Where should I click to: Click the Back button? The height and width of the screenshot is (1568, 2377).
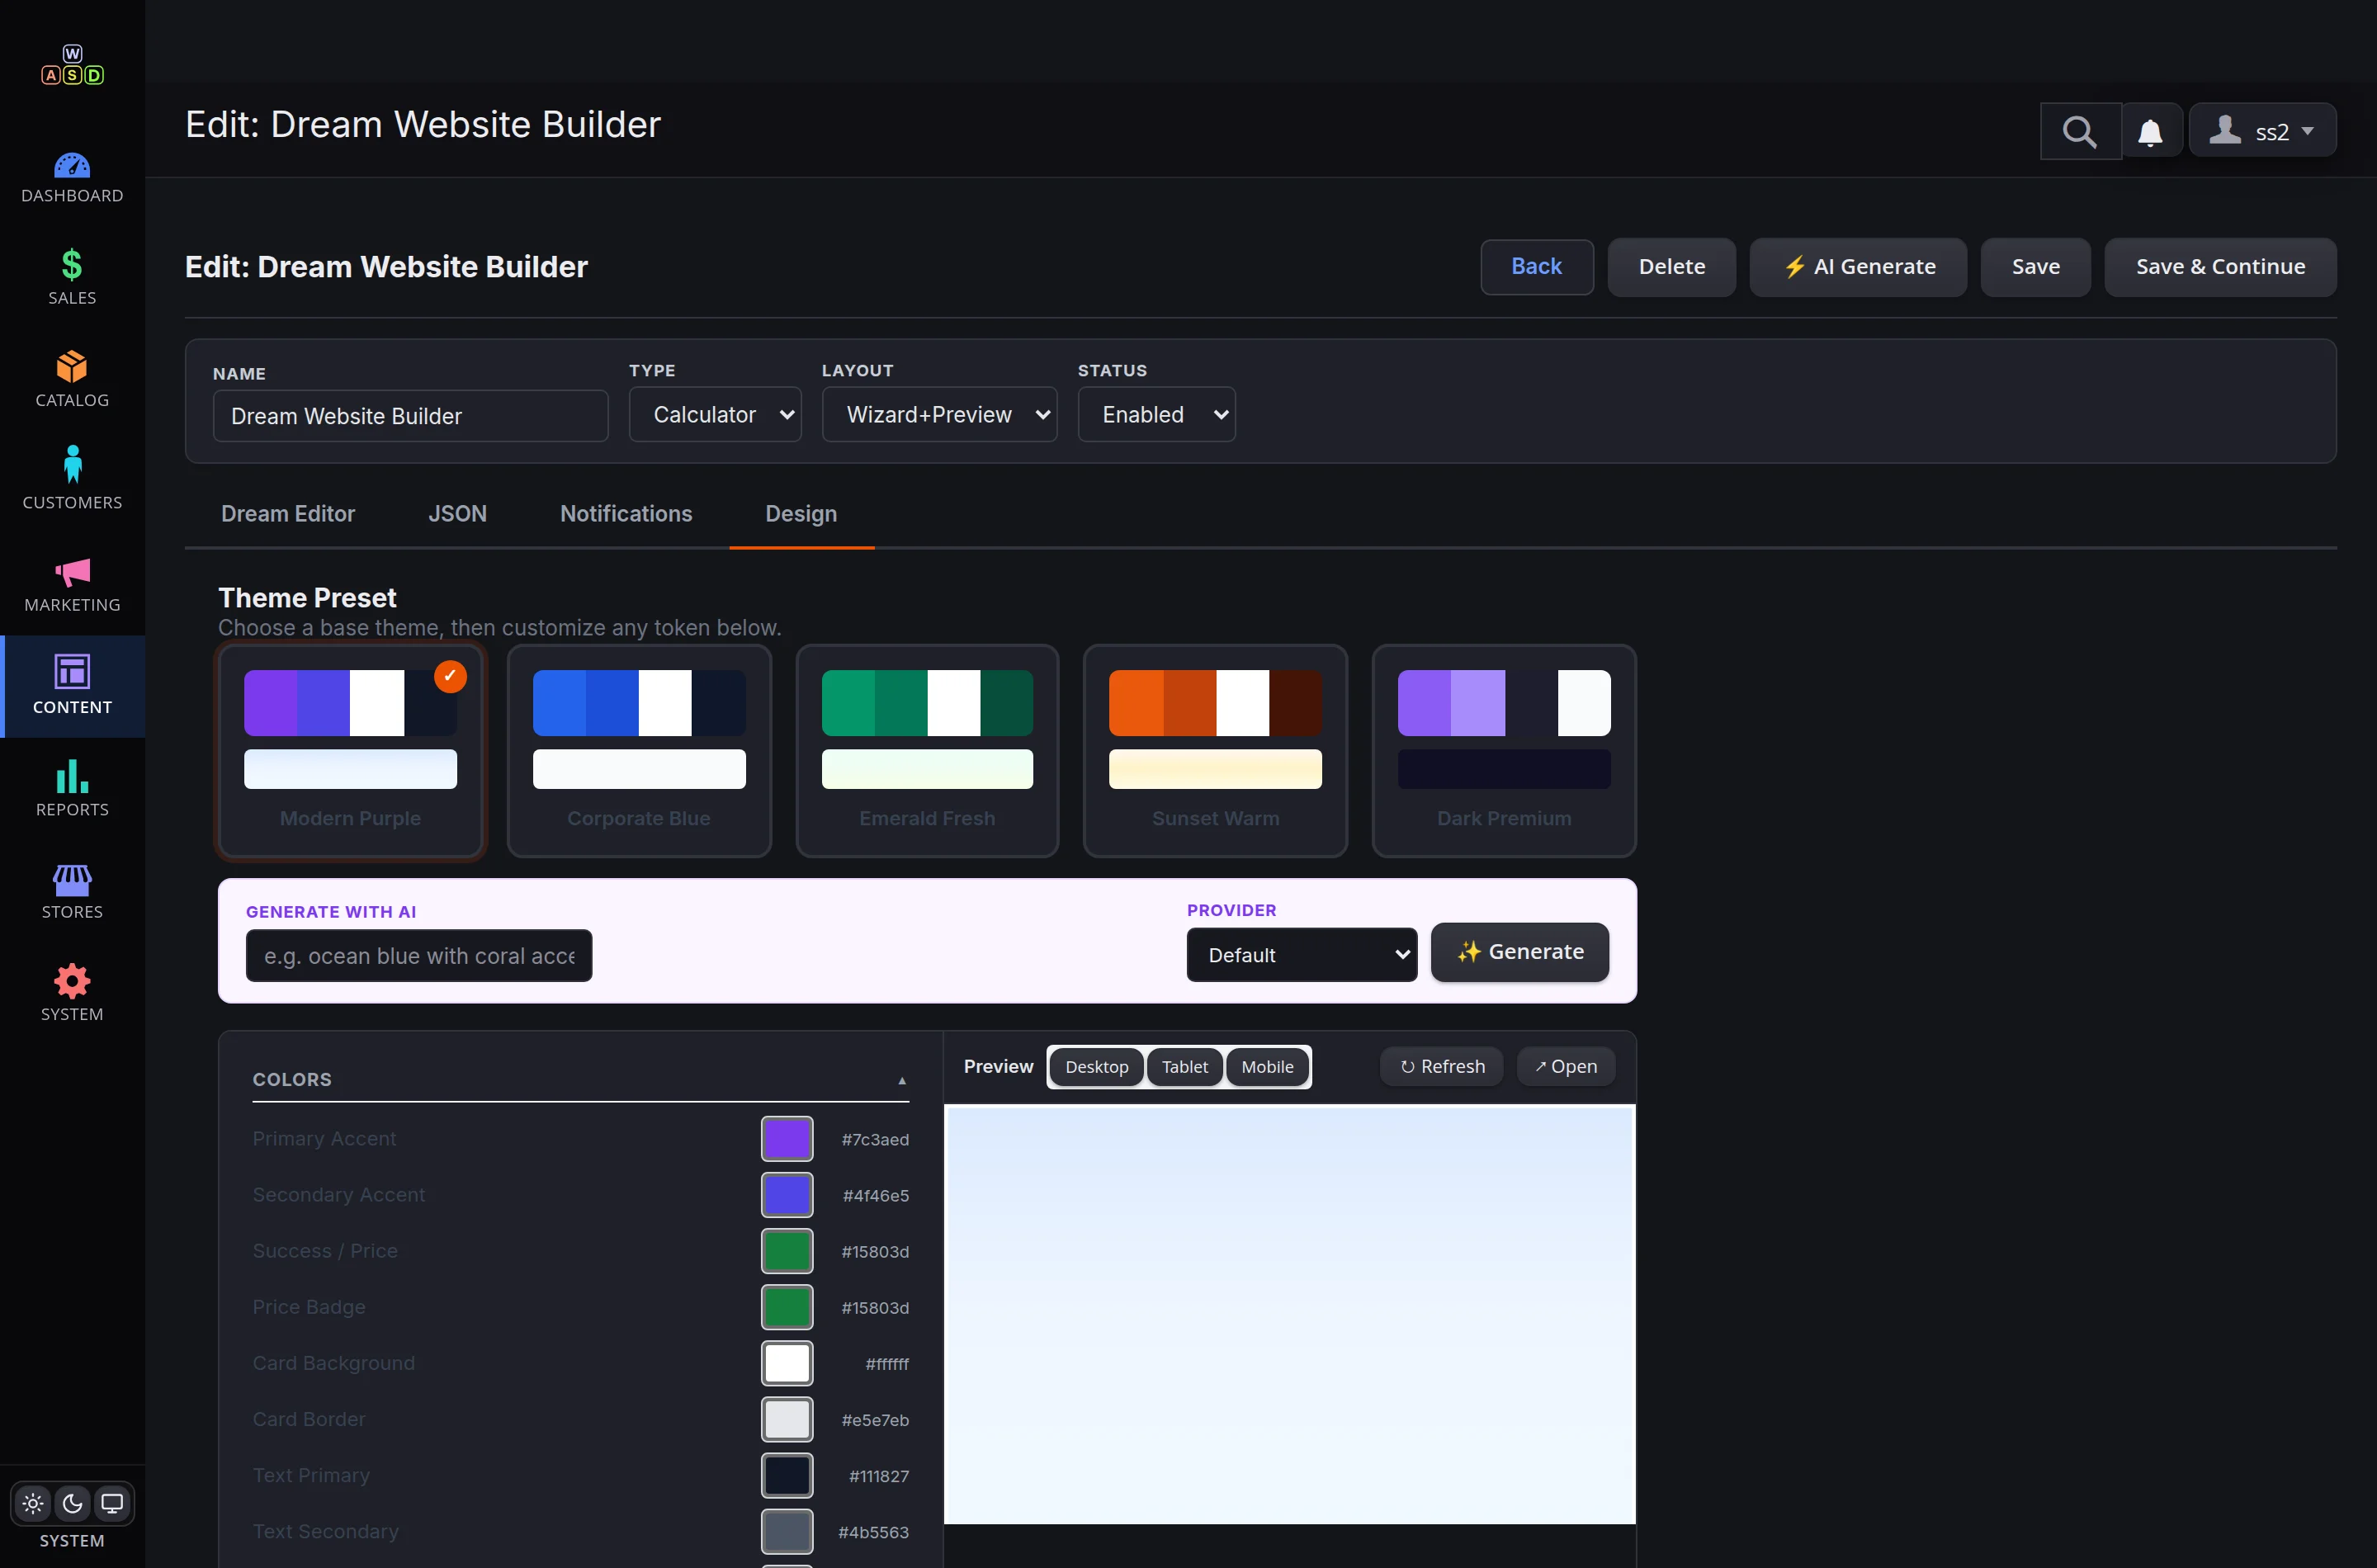[1536, 267]
